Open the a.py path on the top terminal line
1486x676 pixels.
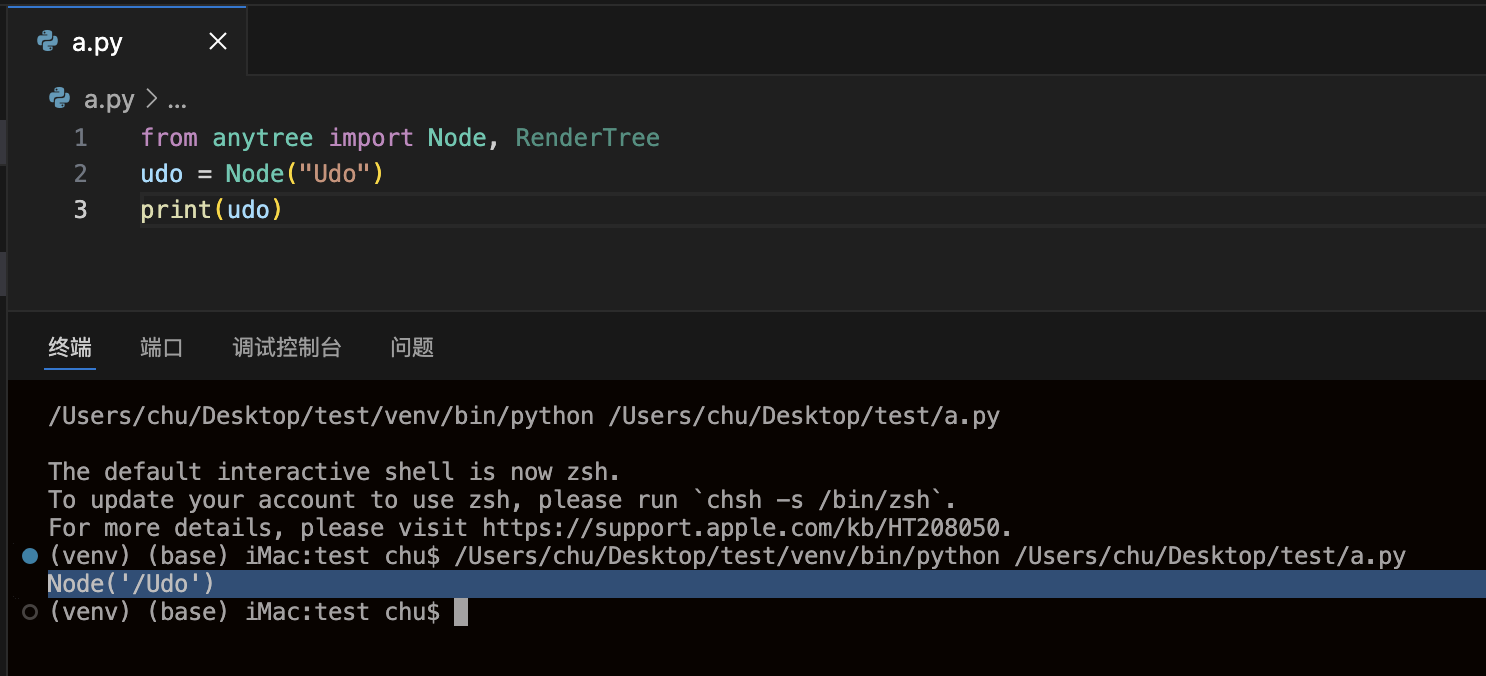(x=804, y=416)
